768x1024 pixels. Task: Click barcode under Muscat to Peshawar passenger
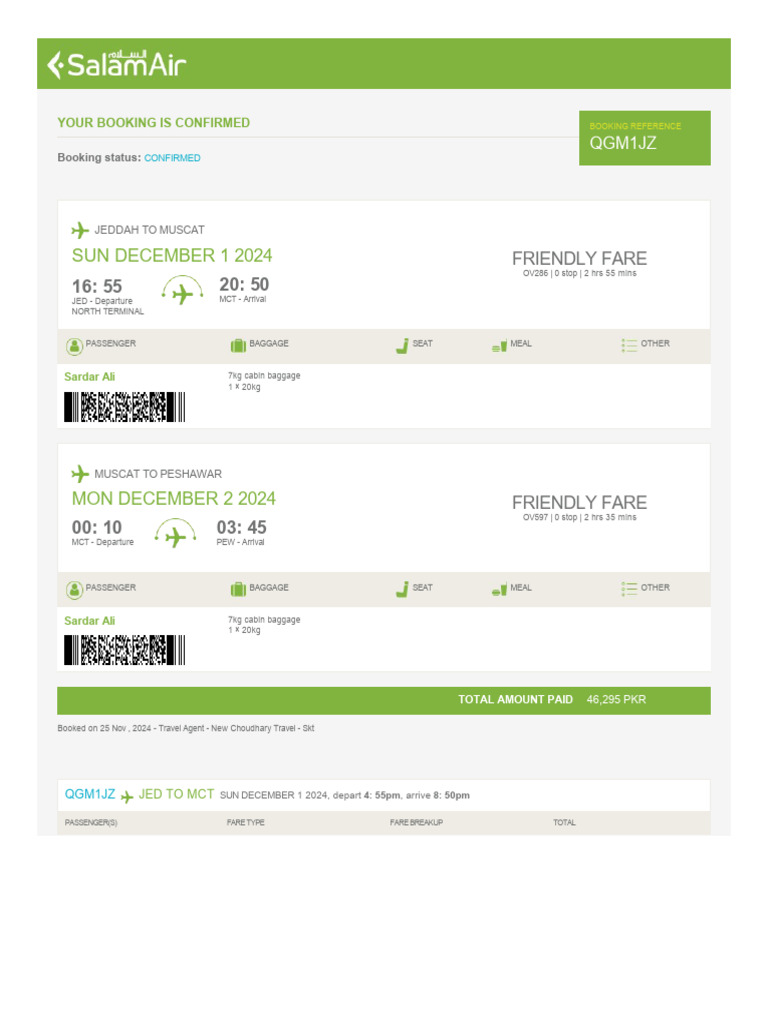tap(125, 651)
